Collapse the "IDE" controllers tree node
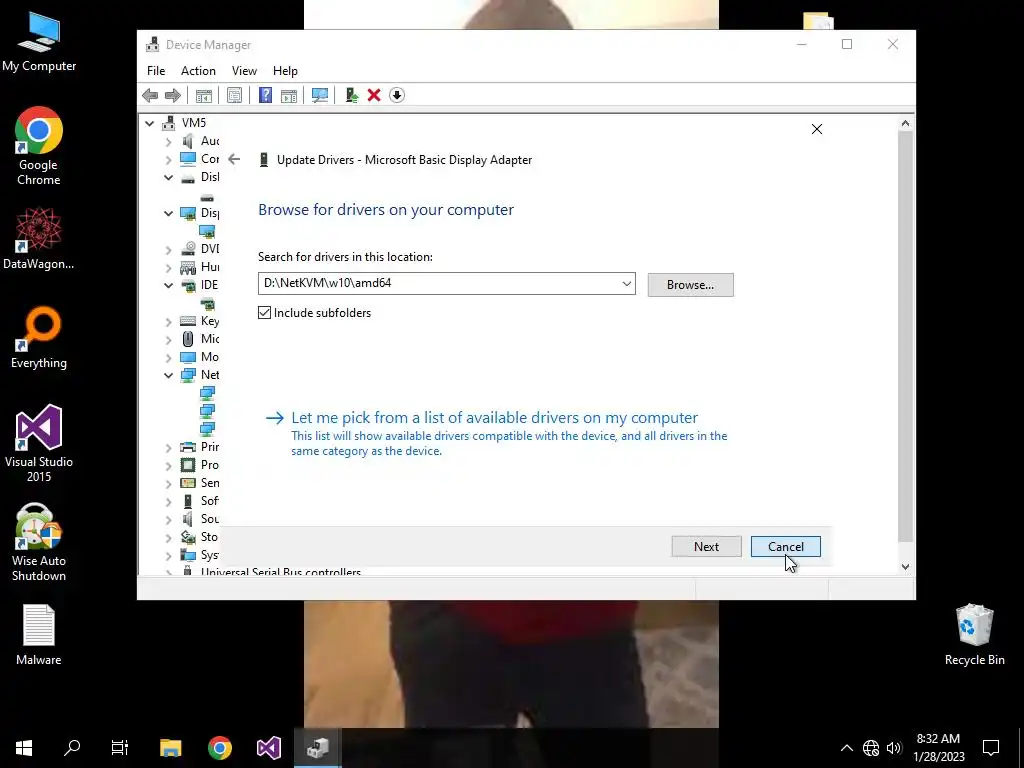Screen dimensions: 1024x768 point(168,285)
